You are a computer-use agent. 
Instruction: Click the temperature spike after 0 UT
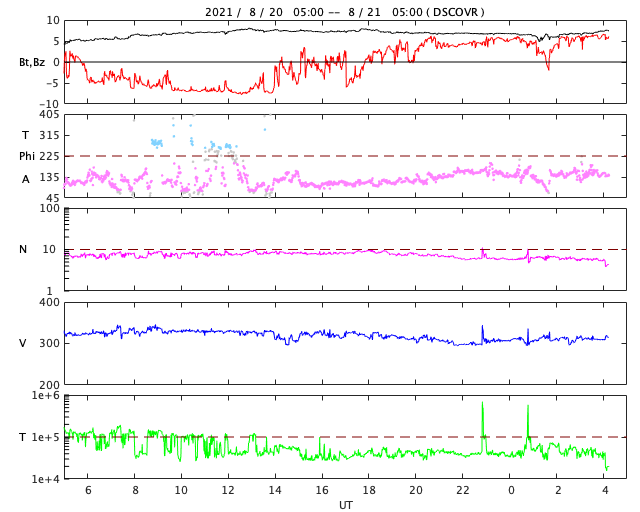528,427
